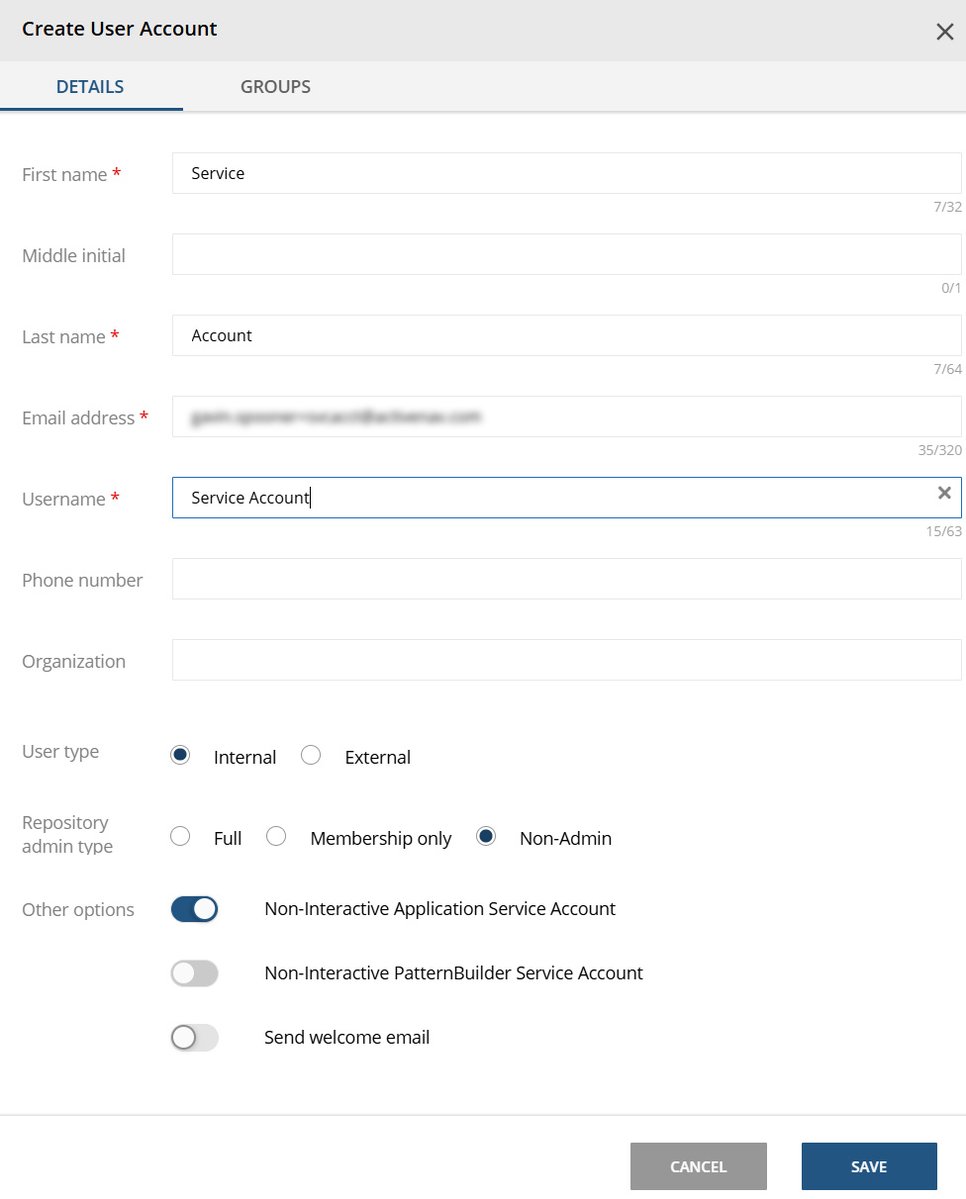
Task: Click the First name input field
Action: point(566,172)
